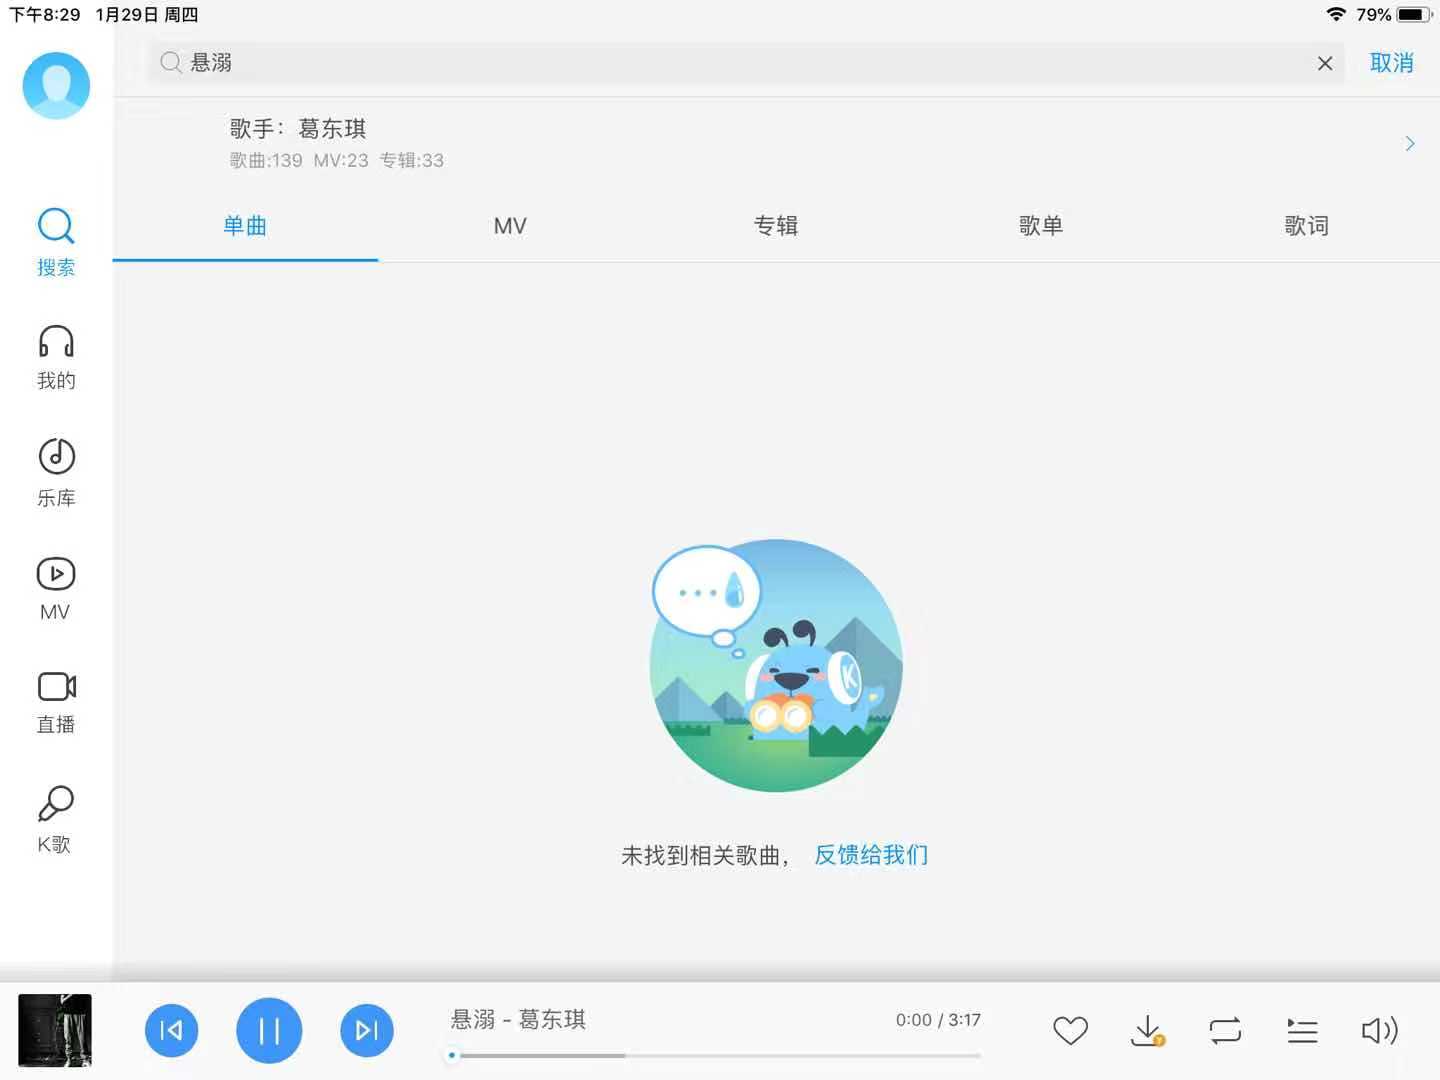Switch to the 专辑 tab
The image size is (1440, 1080).
(x=775, y=226)
